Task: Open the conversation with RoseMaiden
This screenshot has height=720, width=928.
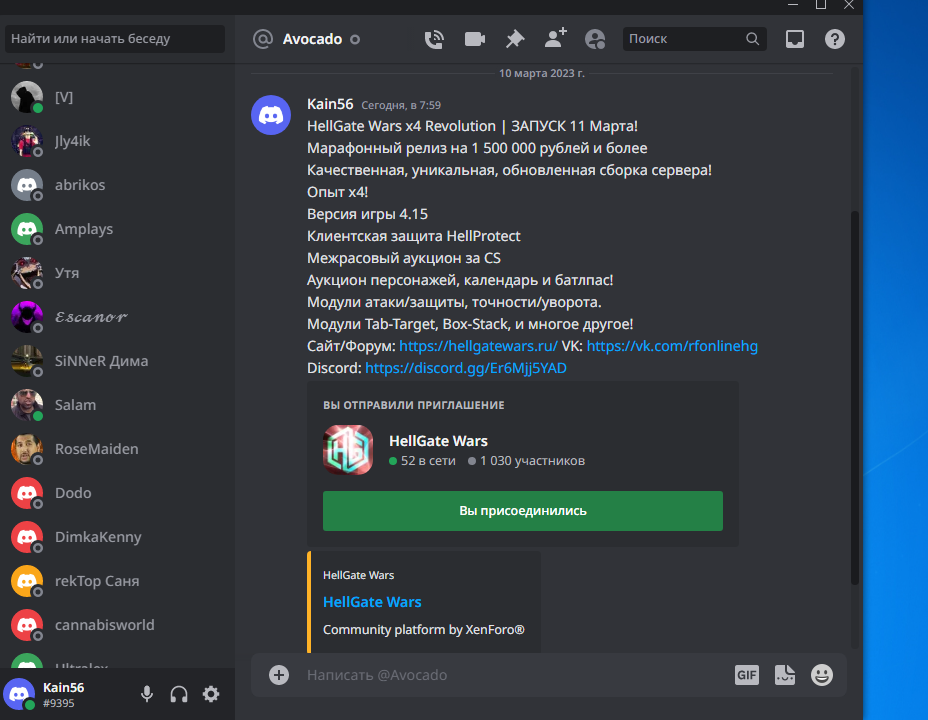Action: point(117,449)
